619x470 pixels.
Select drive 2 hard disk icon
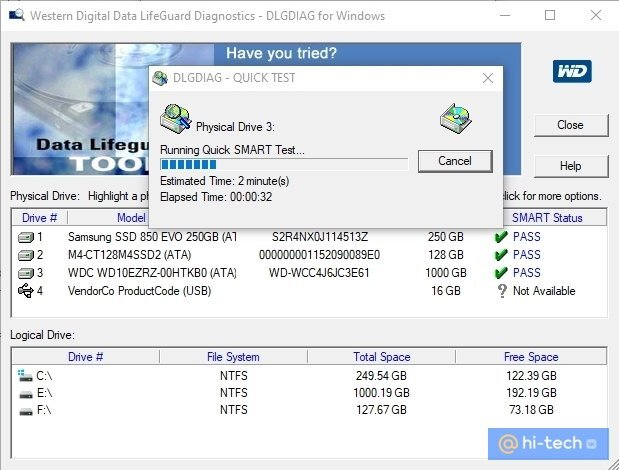pyautogui.click(x=26, y=255)
